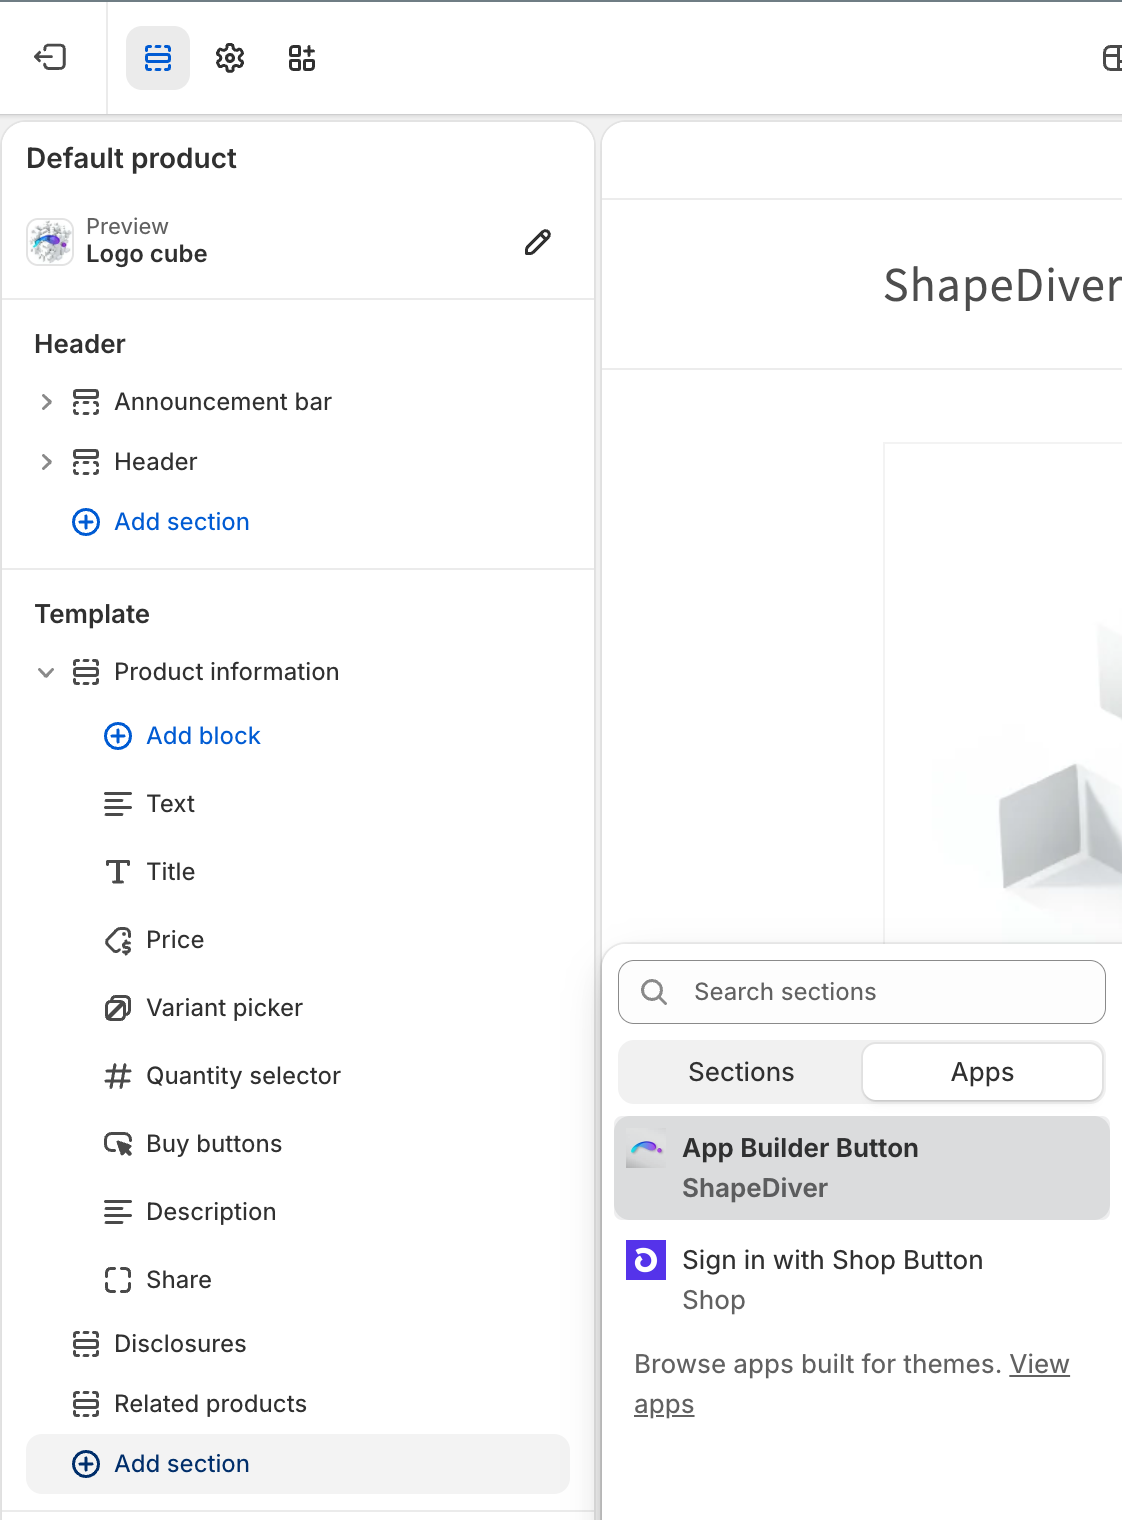This screenshot has width=1122, height=1520.
Task: Add section under Template group
Action: tap(298, 1464)
